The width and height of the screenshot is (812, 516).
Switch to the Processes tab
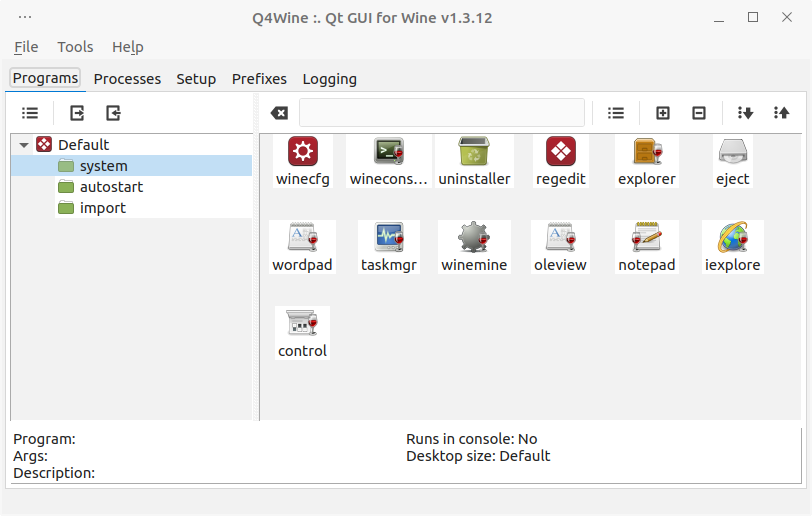click(x=127, y=79)
